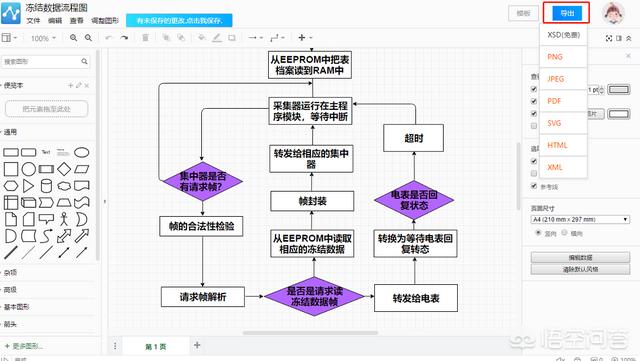
Task: Toggle the 参考线 guides checkbox
Action: (x=534, y=186)
